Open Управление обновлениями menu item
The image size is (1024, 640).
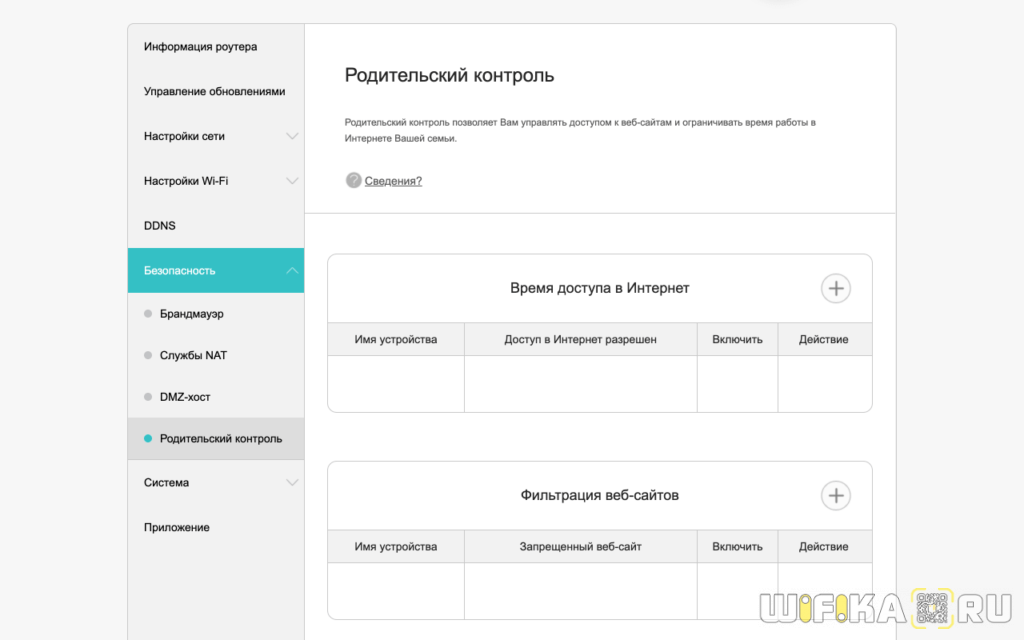(214, 91)
